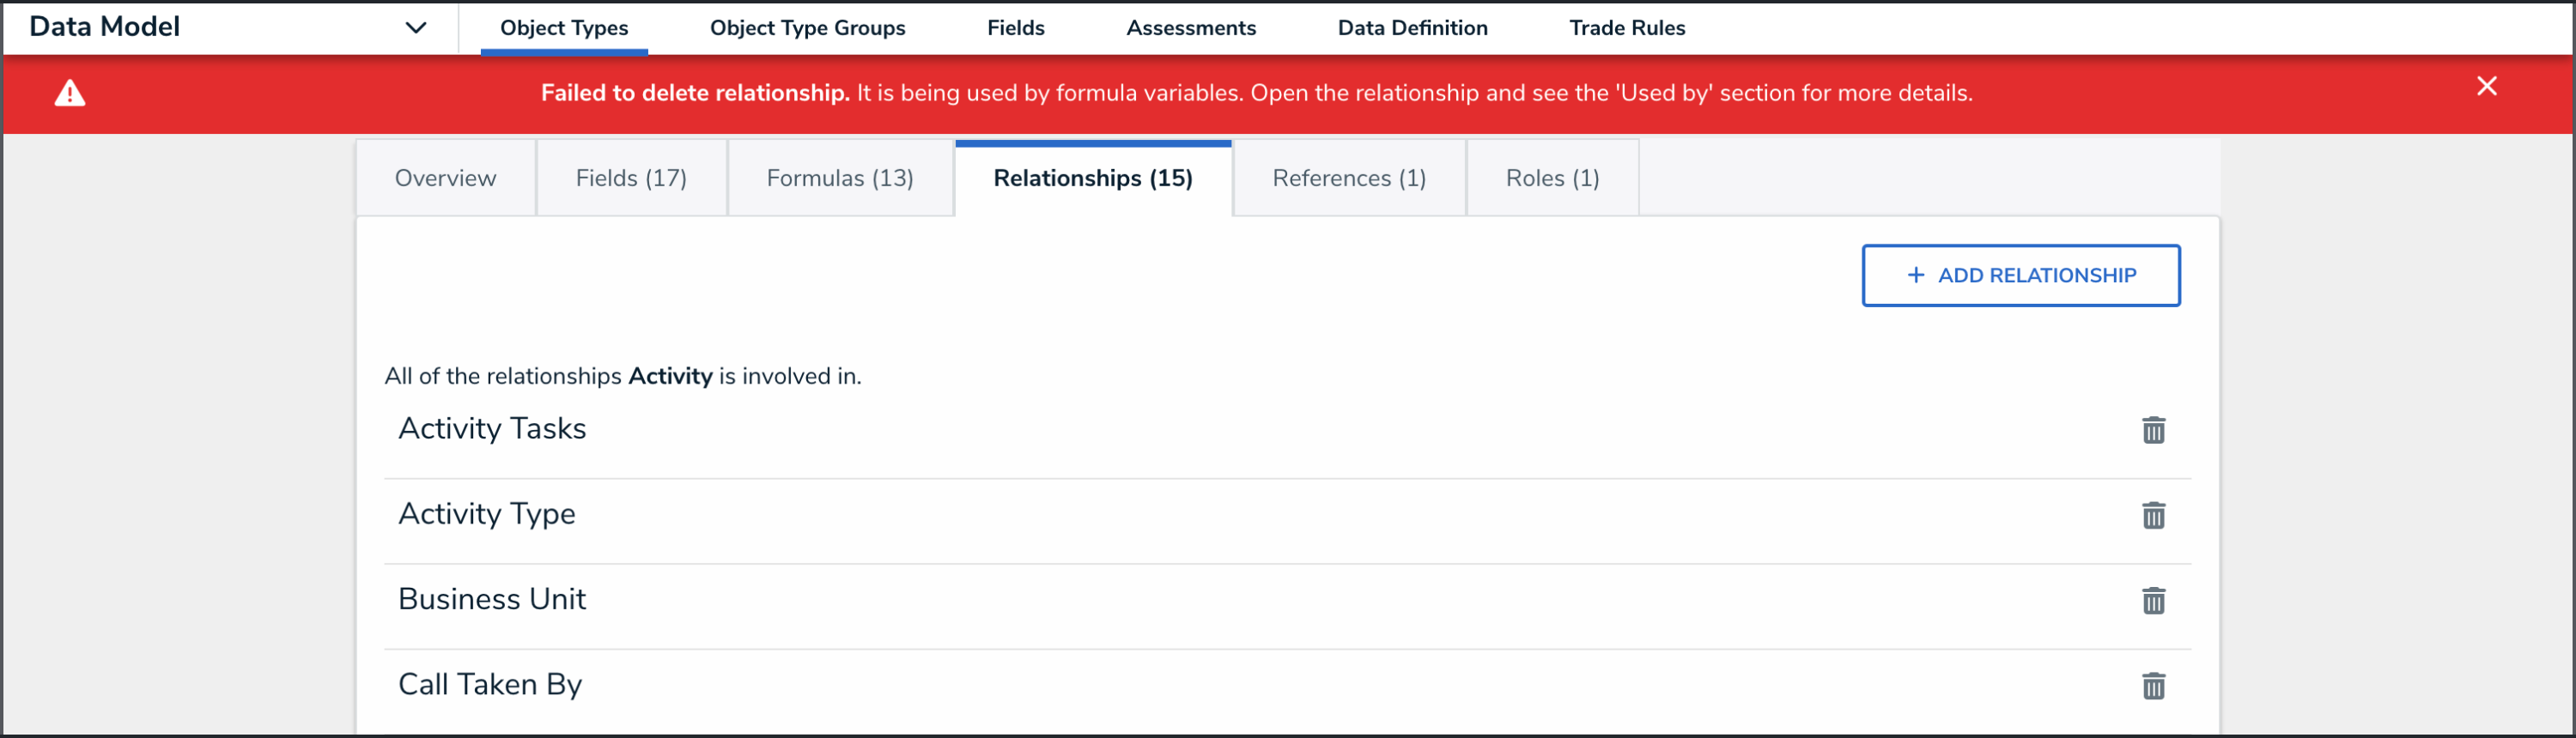Viewport: 2576px width, 738px height.
Task: Dismiss the red error banner
Action: coord(2486,87)
